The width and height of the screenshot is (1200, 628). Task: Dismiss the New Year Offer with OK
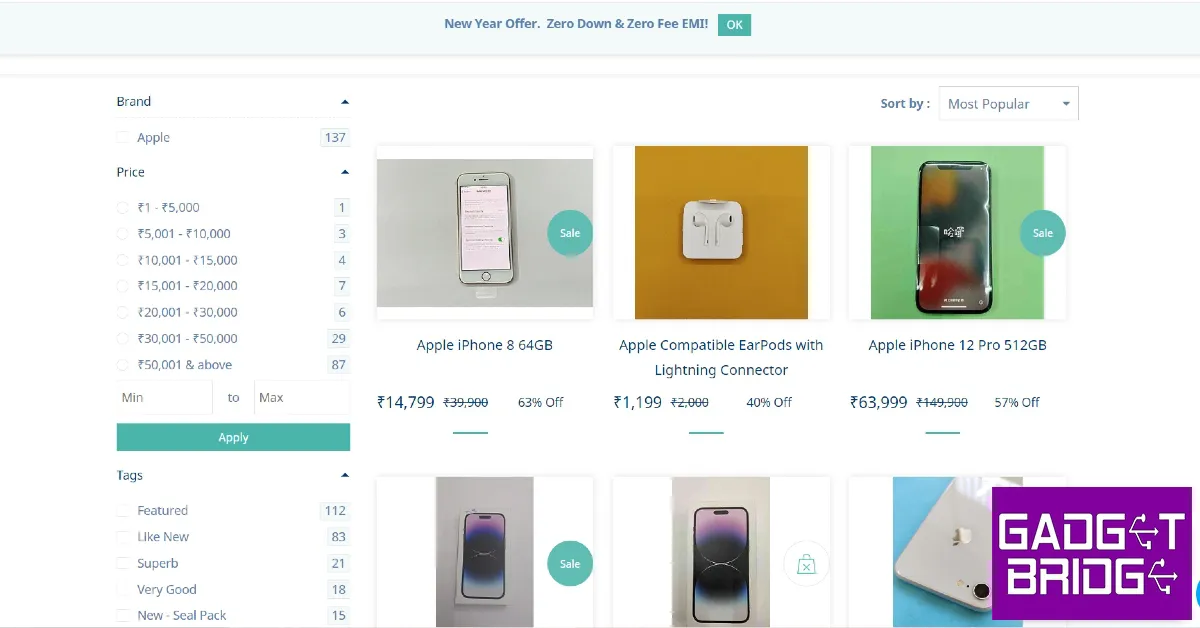click(x=734, y=25)
